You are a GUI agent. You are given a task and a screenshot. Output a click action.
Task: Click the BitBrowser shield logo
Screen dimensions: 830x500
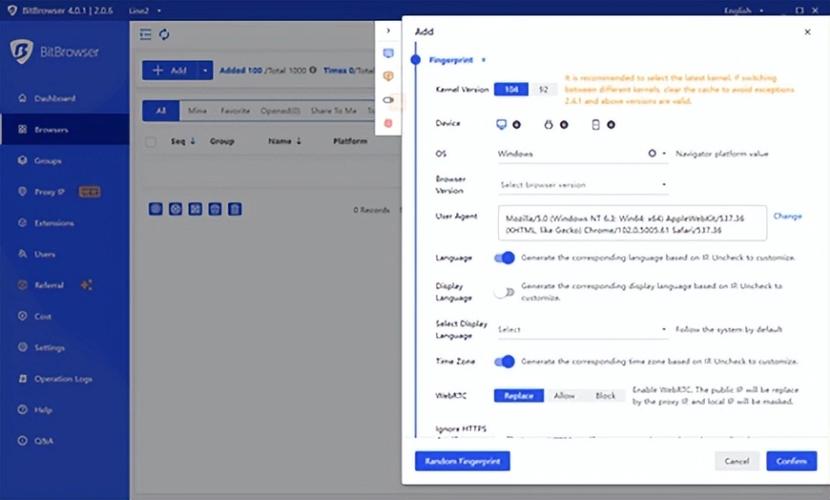(x=21, y=51)
